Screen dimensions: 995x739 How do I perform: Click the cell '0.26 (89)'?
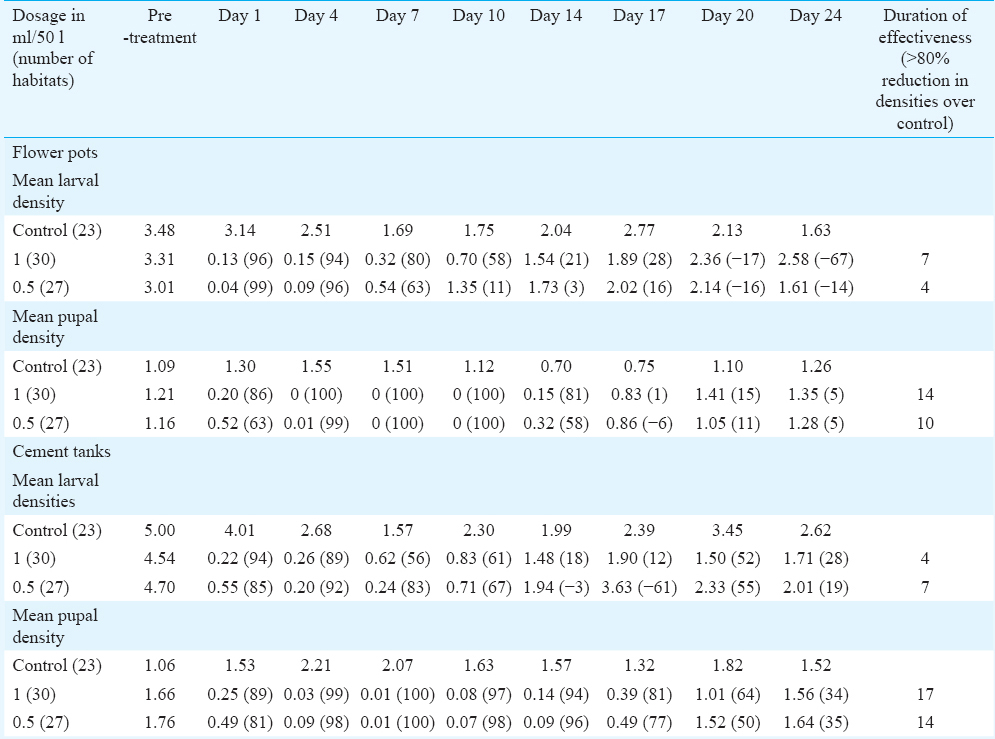[316, 558]
